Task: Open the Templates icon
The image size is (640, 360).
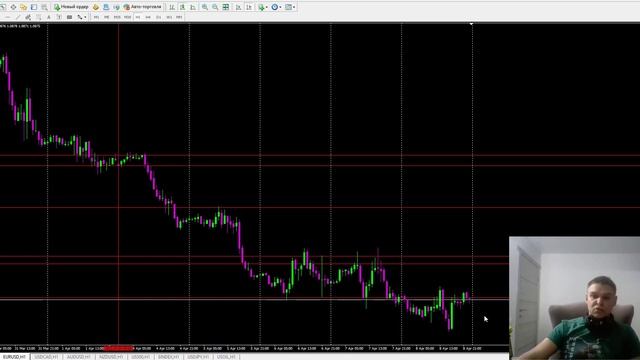Action: (x=288, y=7)
